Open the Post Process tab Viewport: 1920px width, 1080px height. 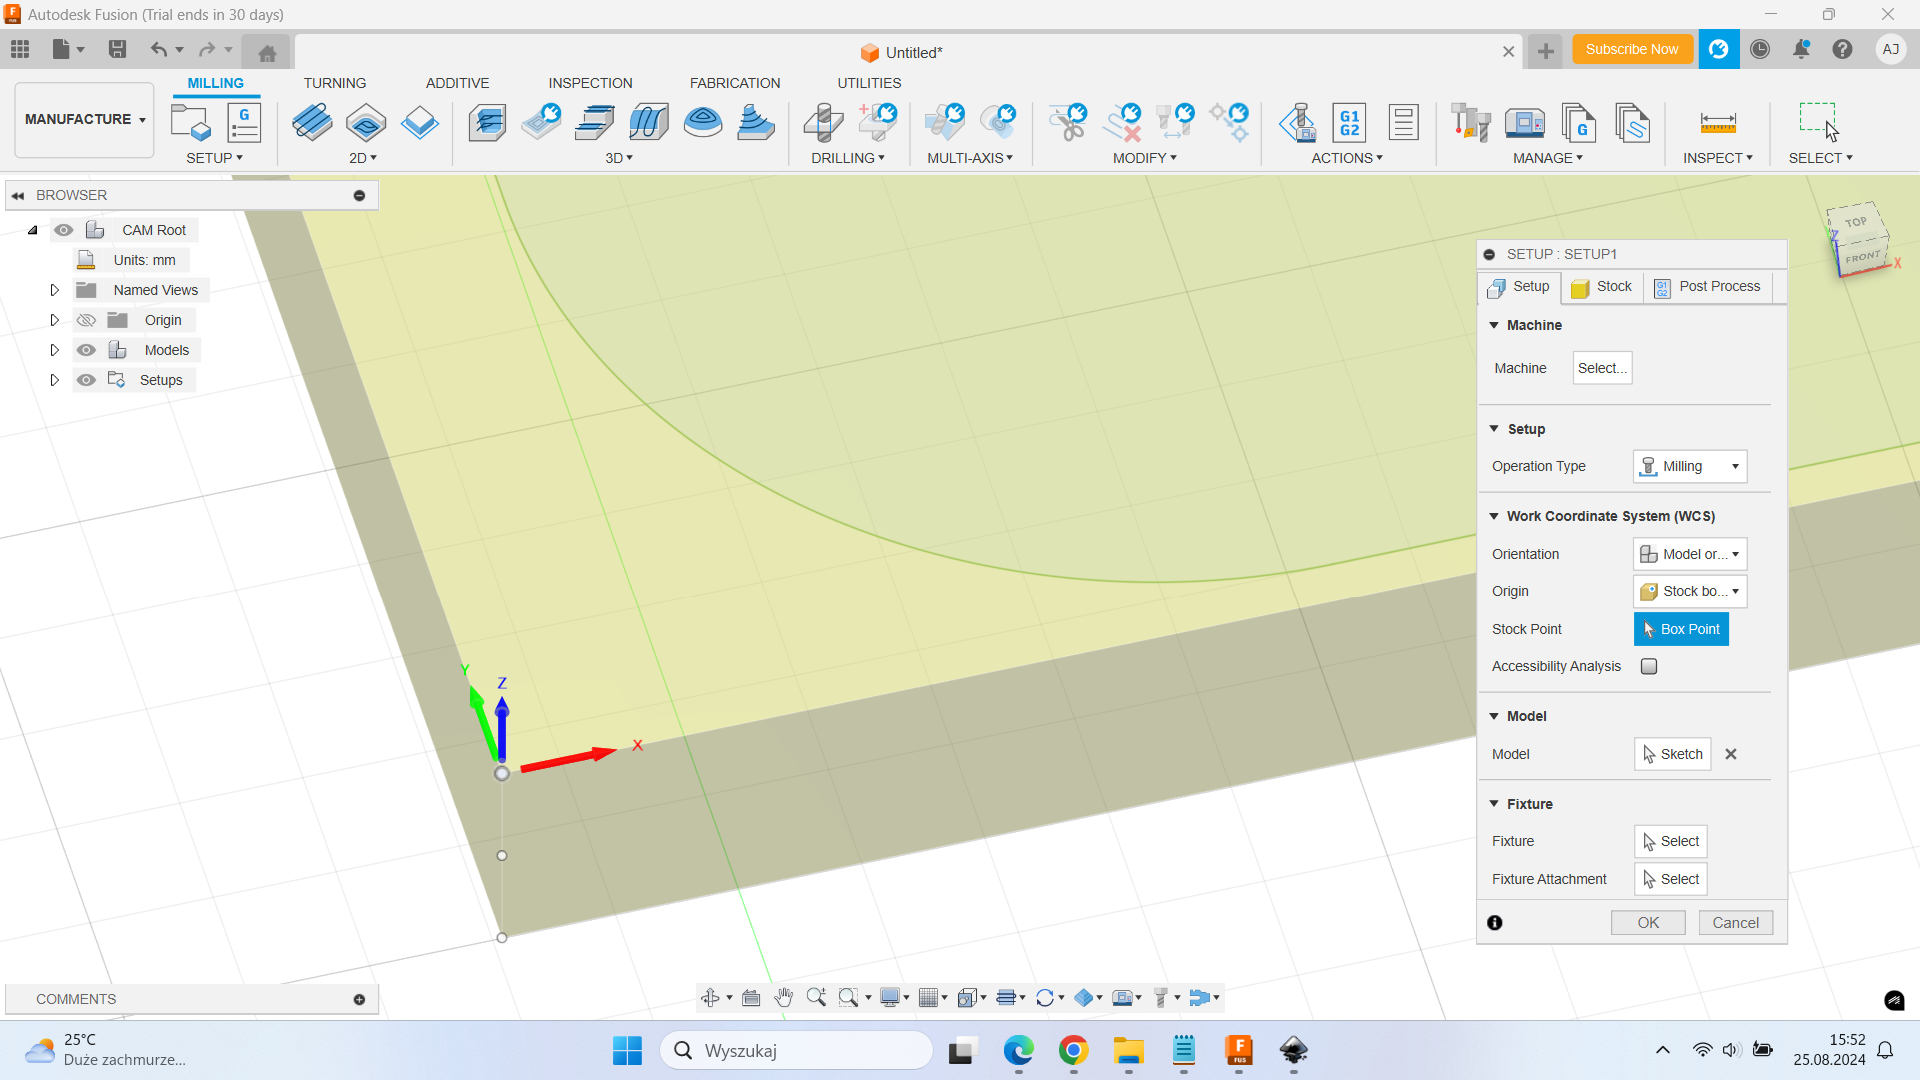[1708, 287]
